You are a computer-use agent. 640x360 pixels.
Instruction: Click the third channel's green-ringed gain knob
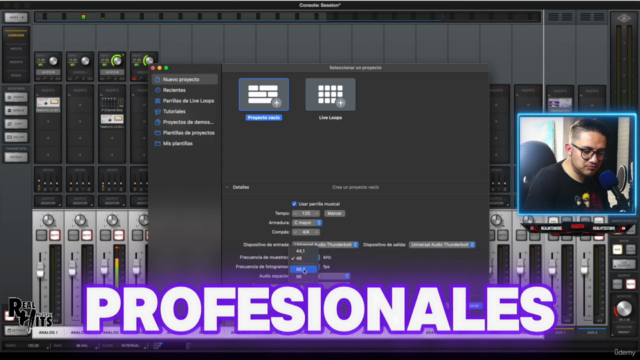click(117, 61)
